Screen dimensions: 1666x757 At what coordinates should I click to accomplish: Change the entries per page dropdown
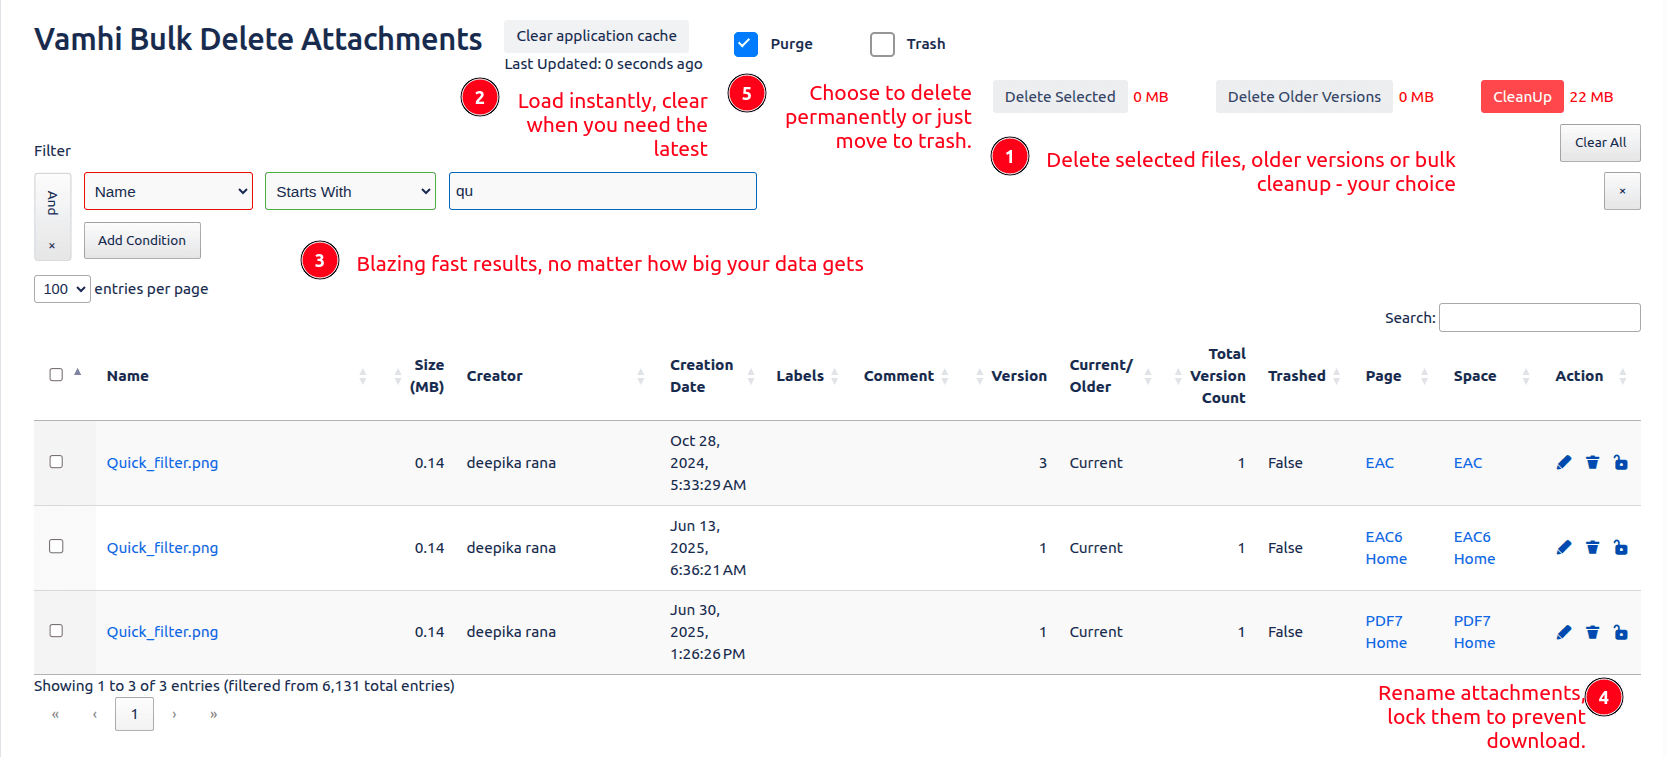(62, 289)
